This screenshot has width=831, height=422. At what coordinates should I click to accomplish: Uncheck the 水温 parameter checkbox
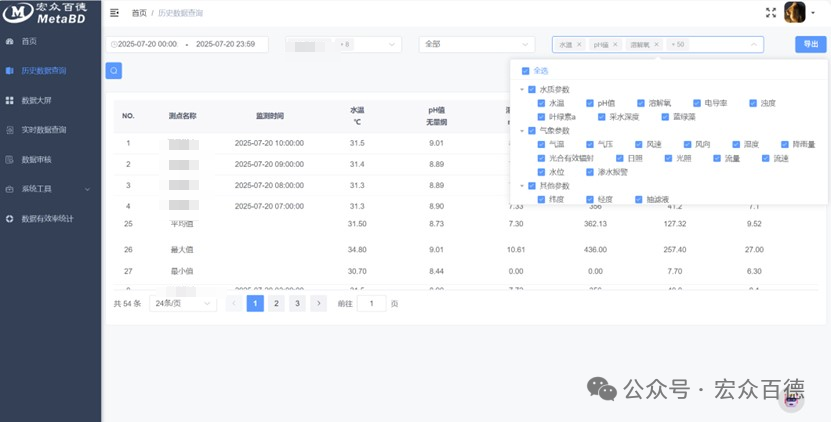tap(541, 103)
